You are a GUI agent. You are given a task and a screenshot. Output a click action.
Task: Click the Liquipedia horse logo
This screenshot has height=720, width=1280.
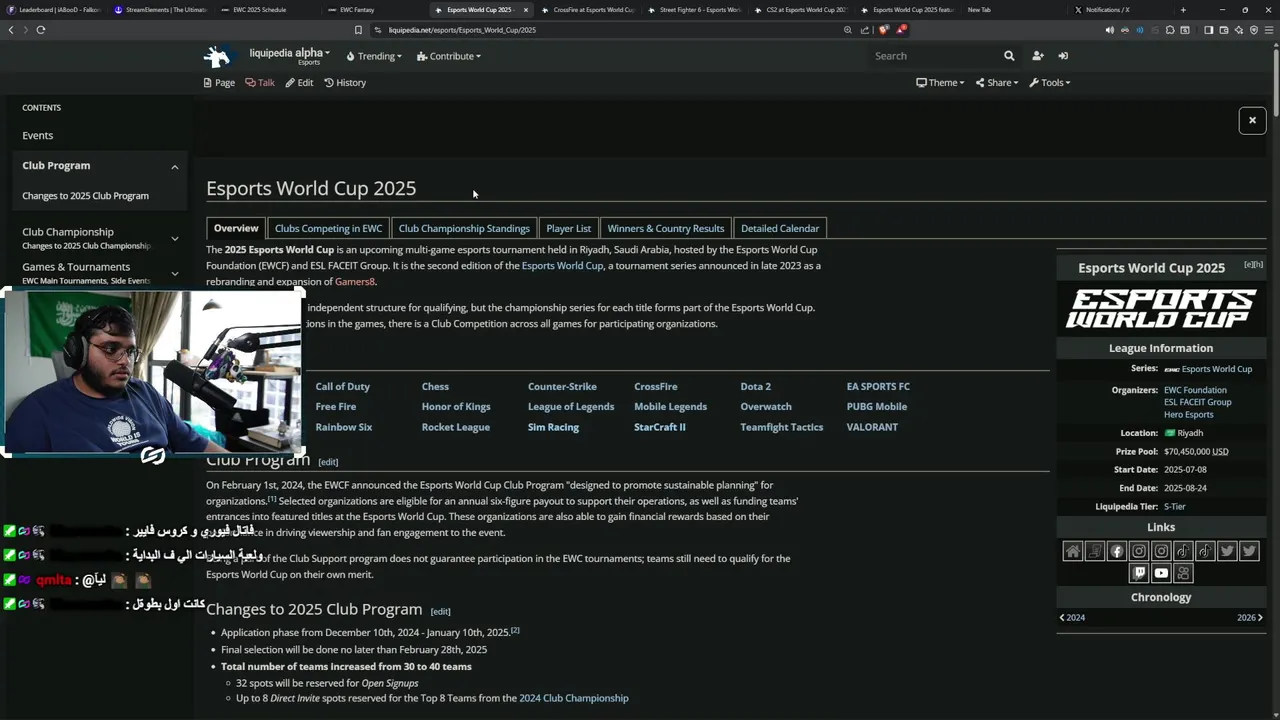click(217, 56)
